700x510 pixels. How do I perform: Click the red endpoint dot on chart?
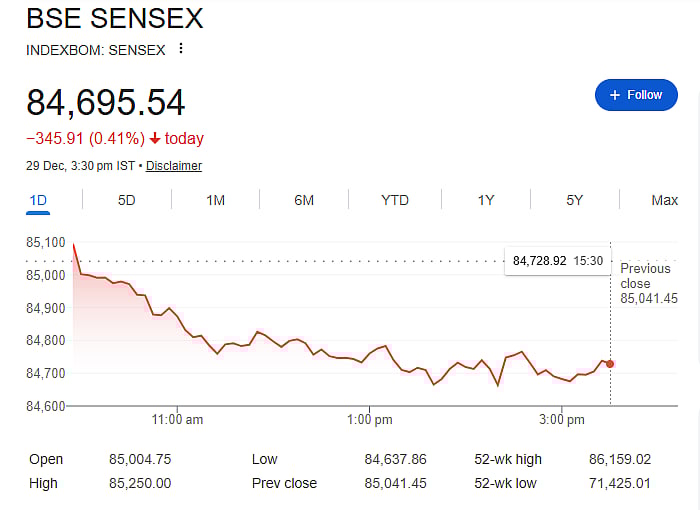(x=610, y=364)
